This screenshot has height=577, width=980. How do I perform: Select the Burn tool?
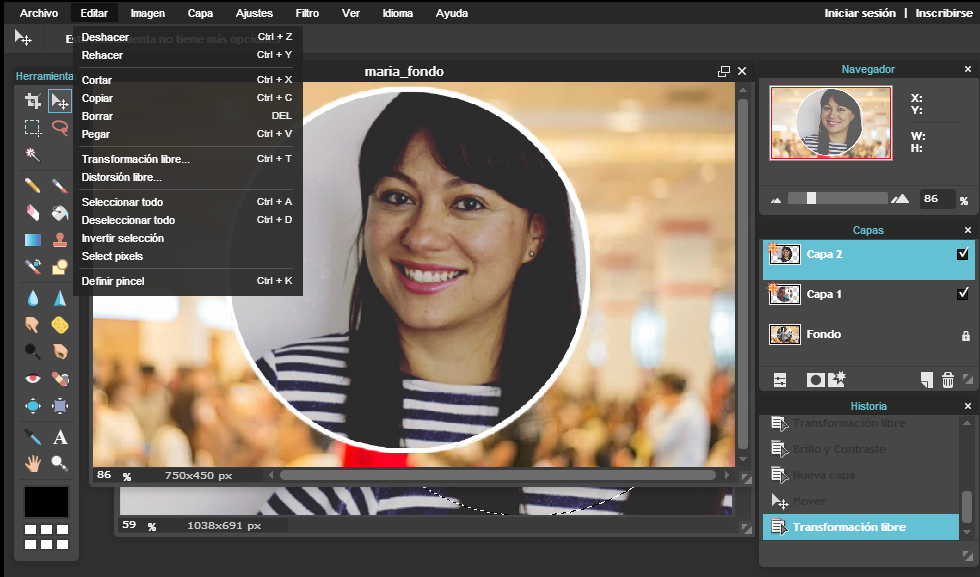click(x=60, y=351)
